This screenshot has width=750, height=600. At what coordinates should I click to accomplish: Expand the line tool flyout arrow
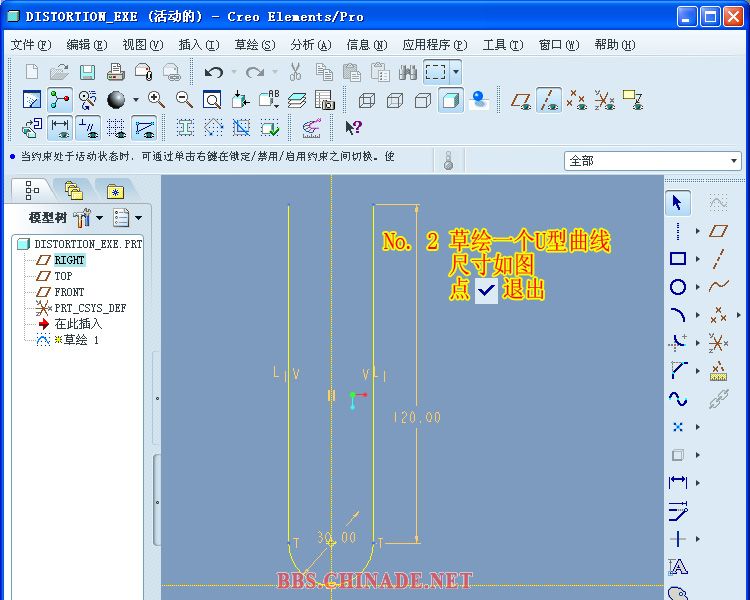point(698,231)
